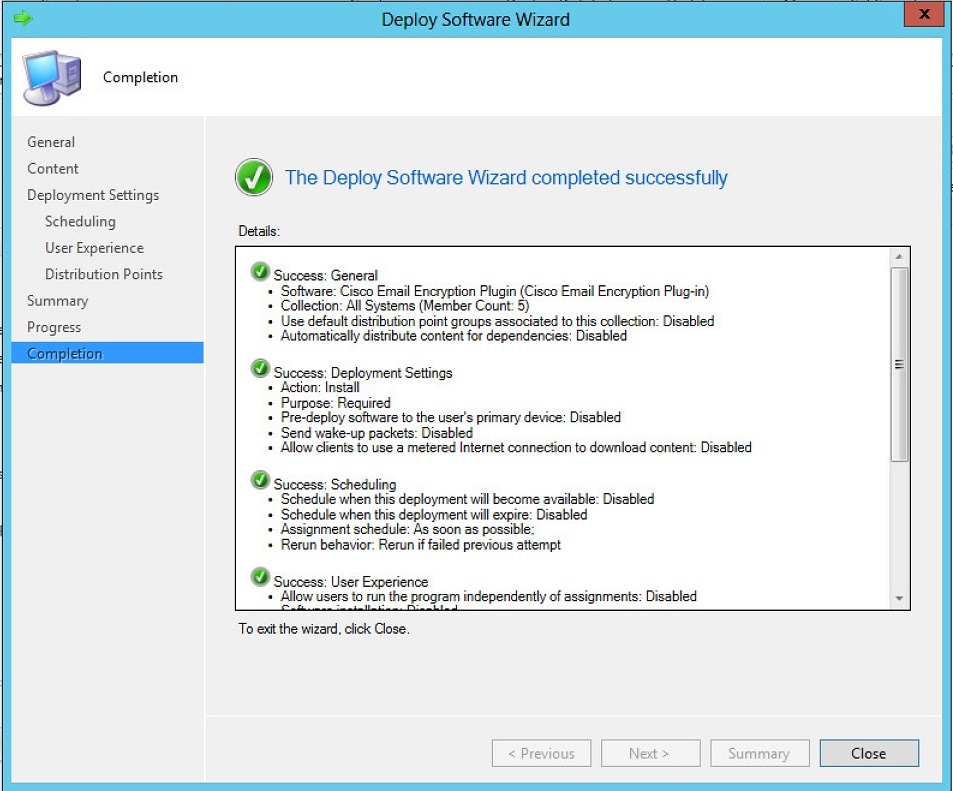Select the highlighted Completion step

coord(65,353)
